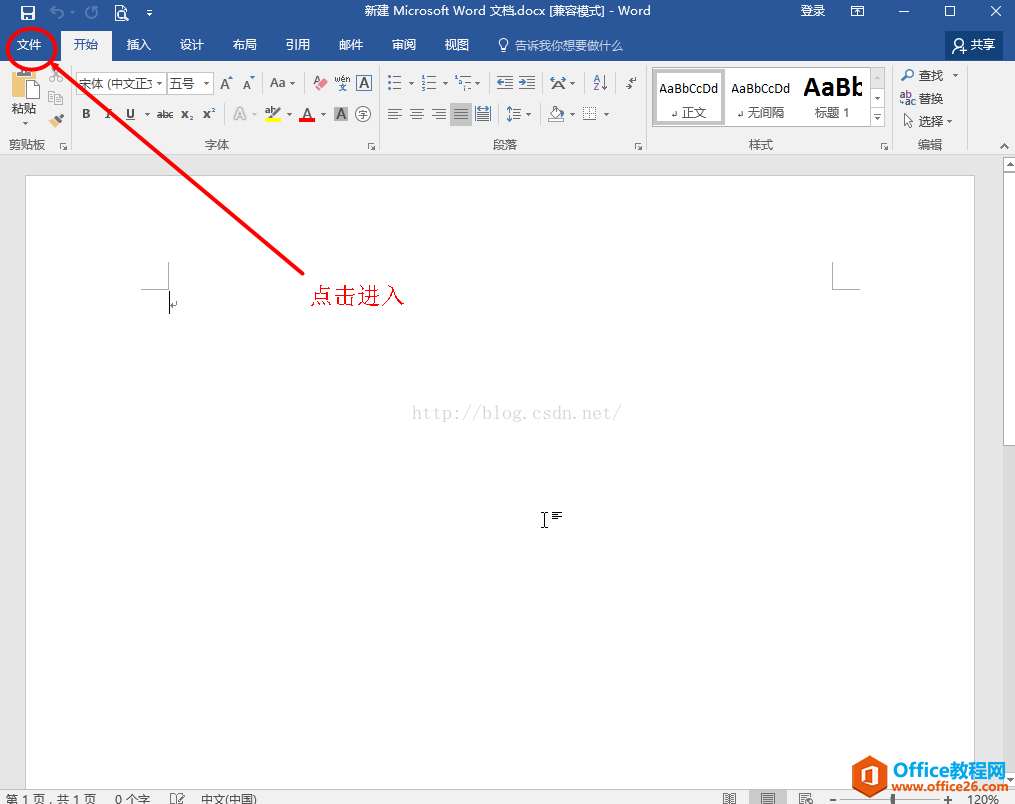Click the Undo arrow icon
This screenshot has width=1015, height=804.
57,12
